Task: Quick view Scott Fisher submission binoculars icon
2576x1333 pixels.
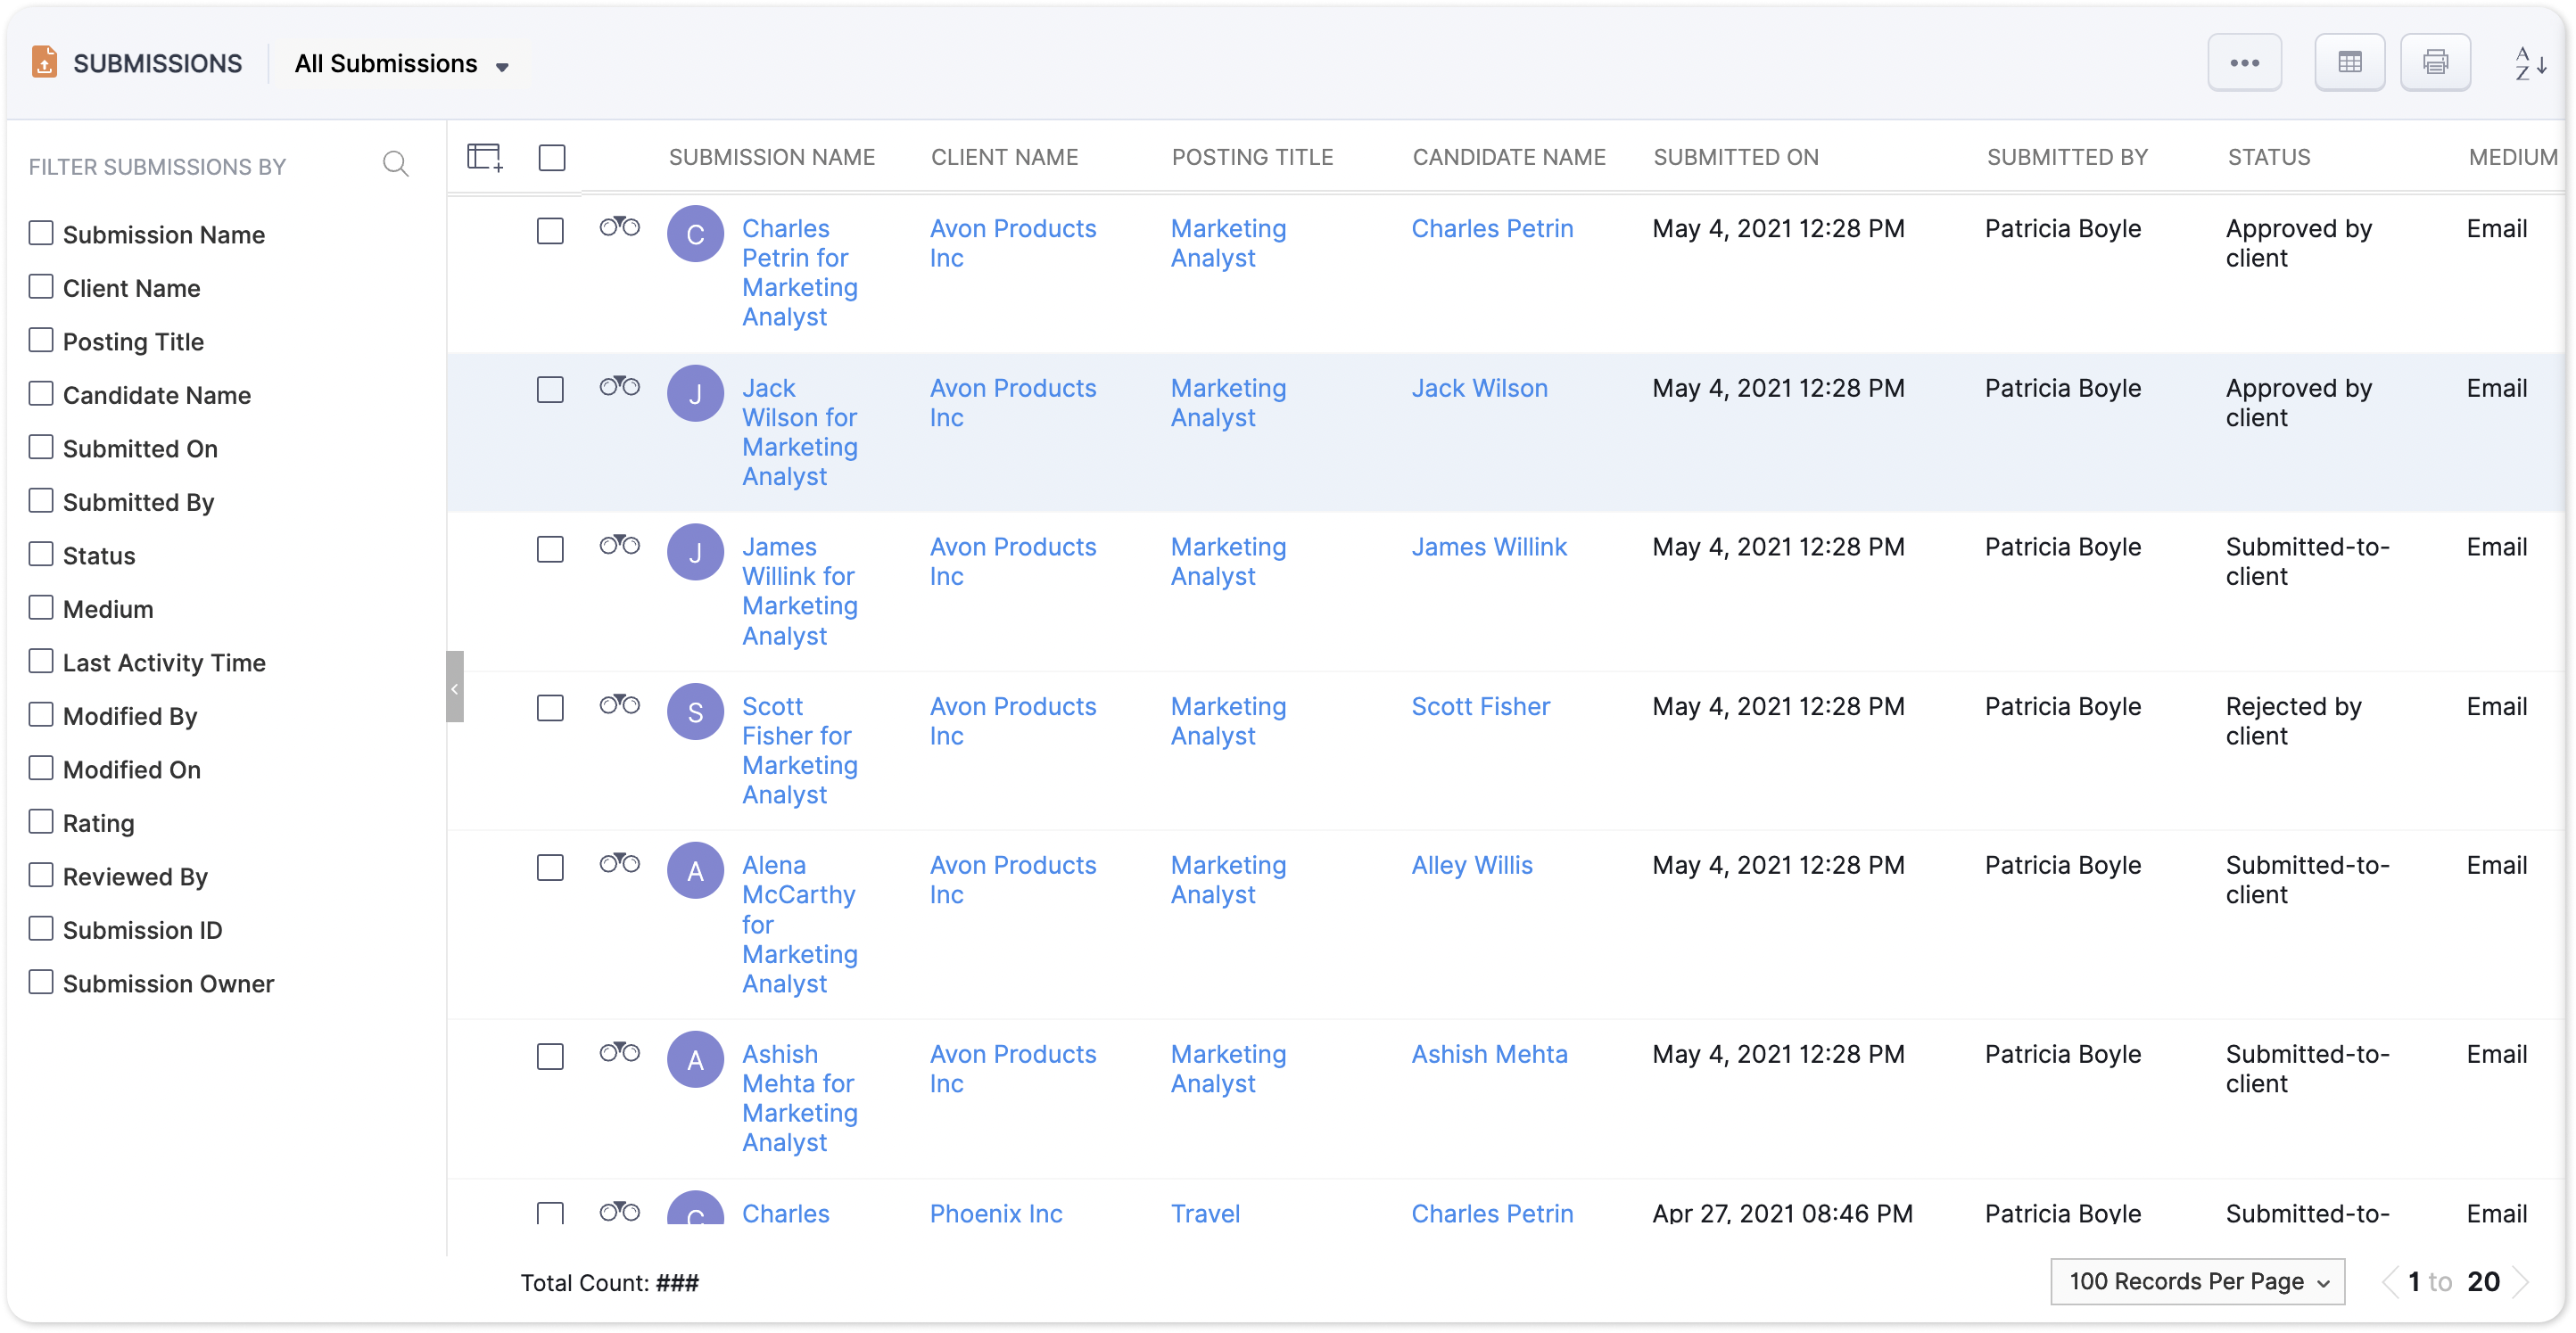Action: tap(619, 705)
